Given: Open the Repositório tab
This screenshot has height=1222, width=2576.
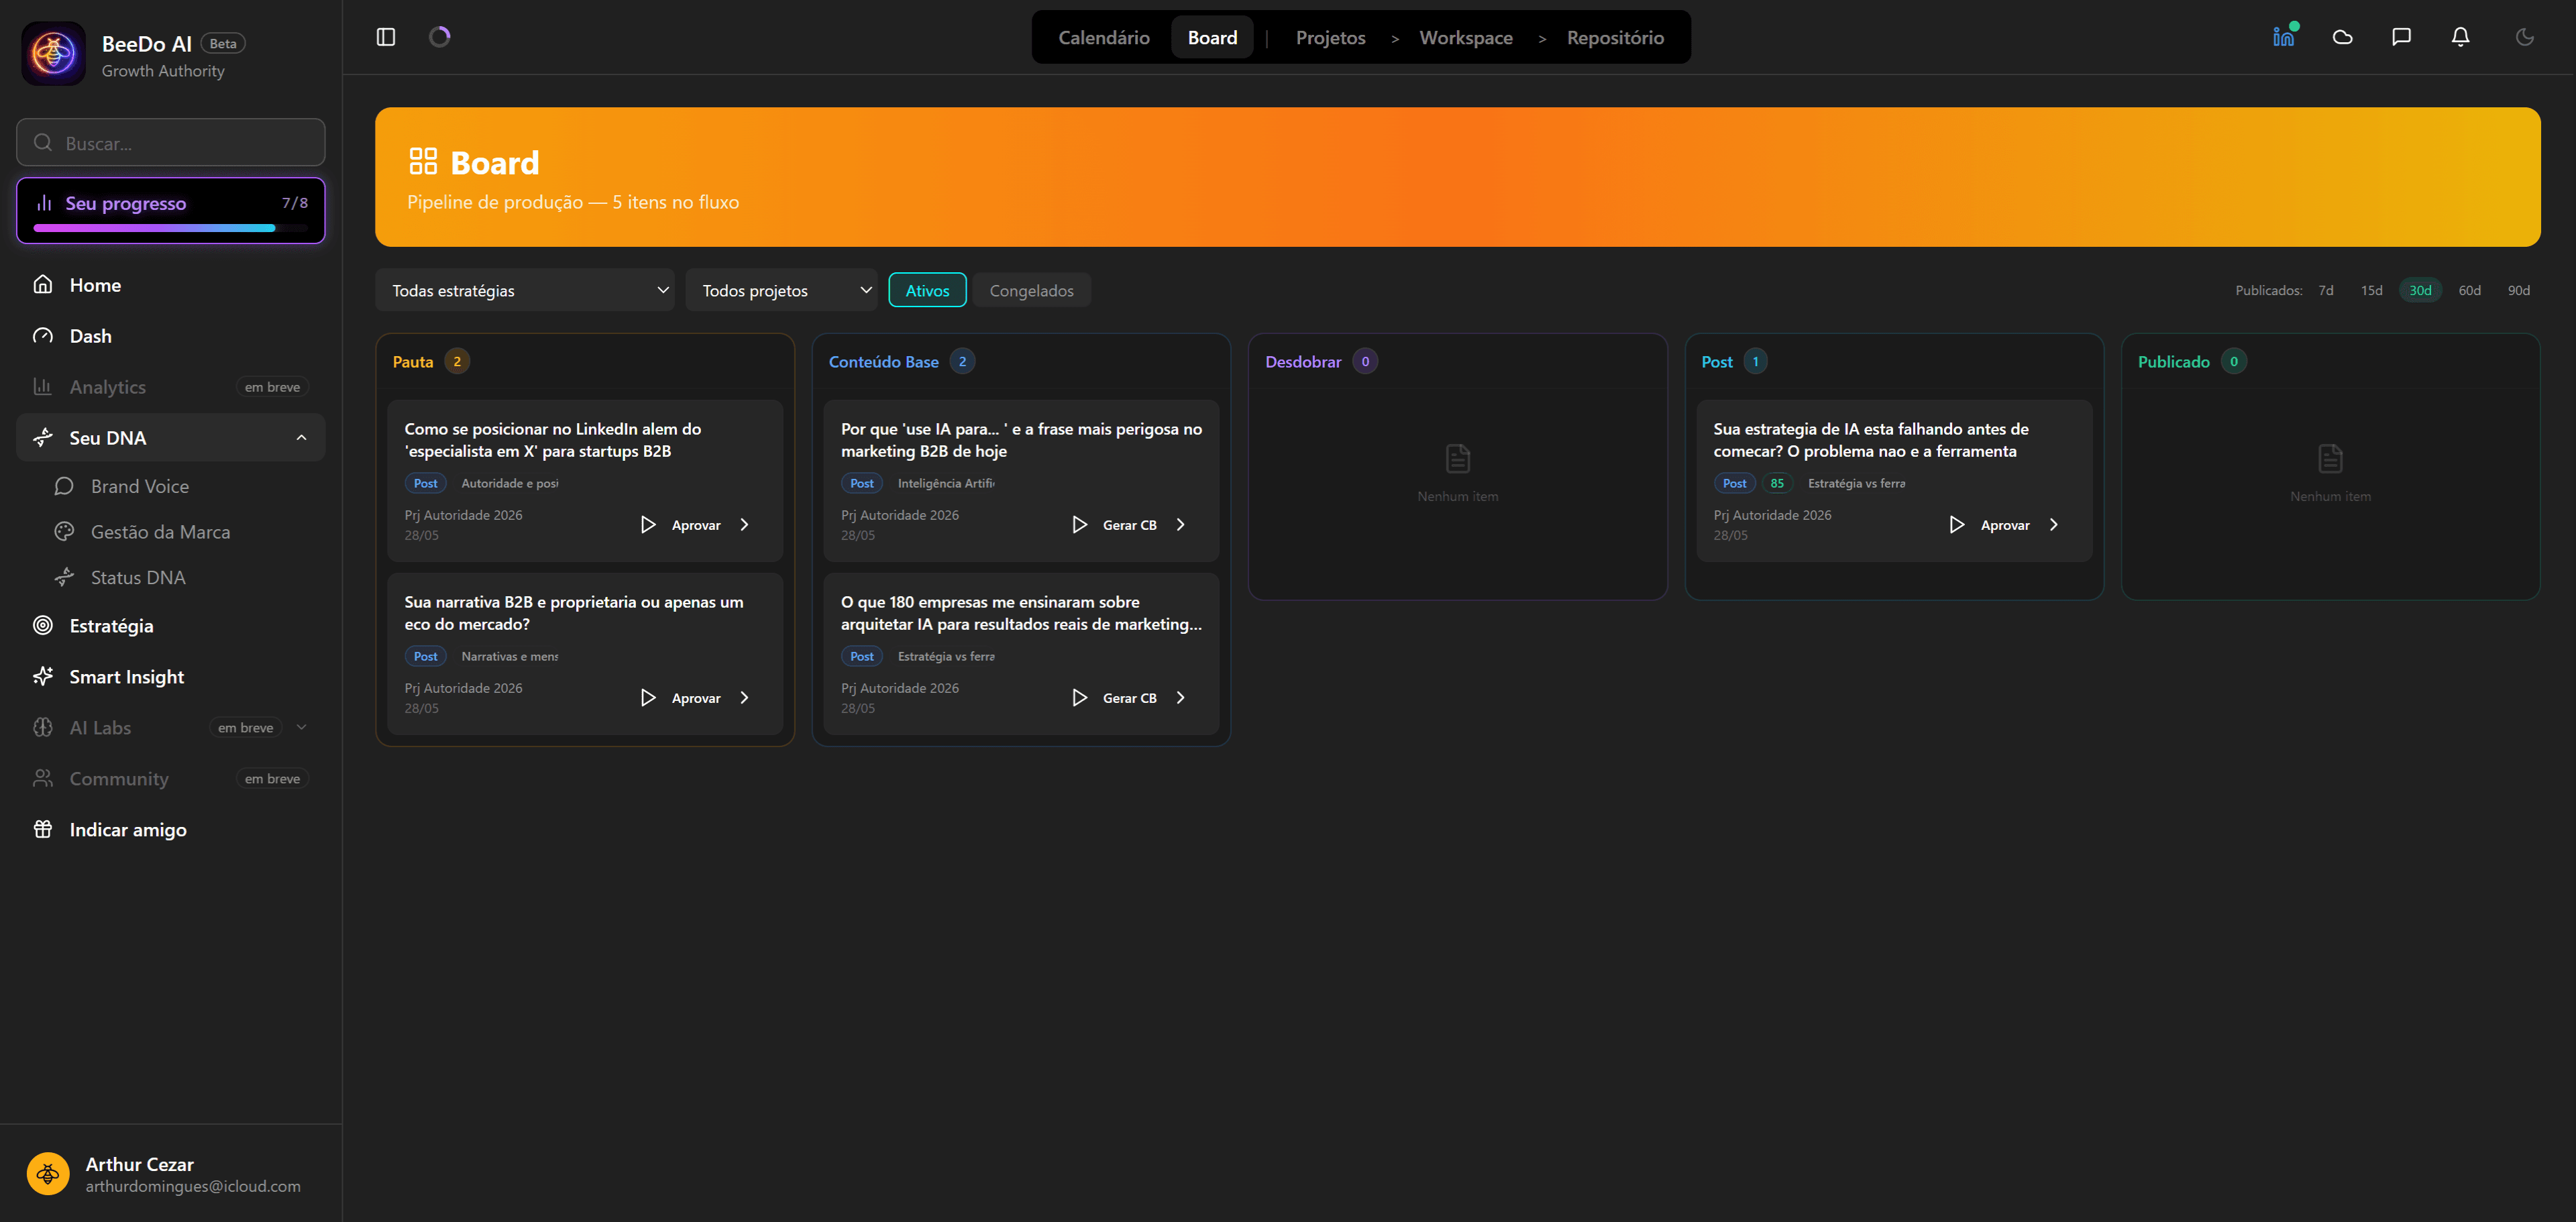Looking at the screenshot, I should [1615, 37].
